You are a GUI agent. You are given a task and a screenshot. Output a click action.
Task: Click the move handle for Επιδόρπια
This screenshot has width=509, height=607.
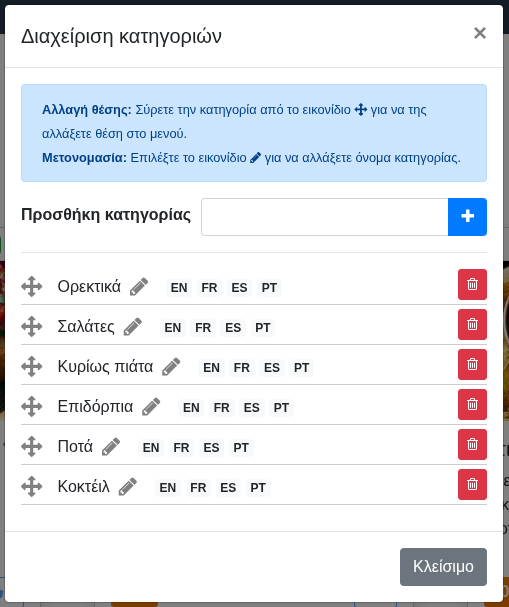click(x=32, y=406)
